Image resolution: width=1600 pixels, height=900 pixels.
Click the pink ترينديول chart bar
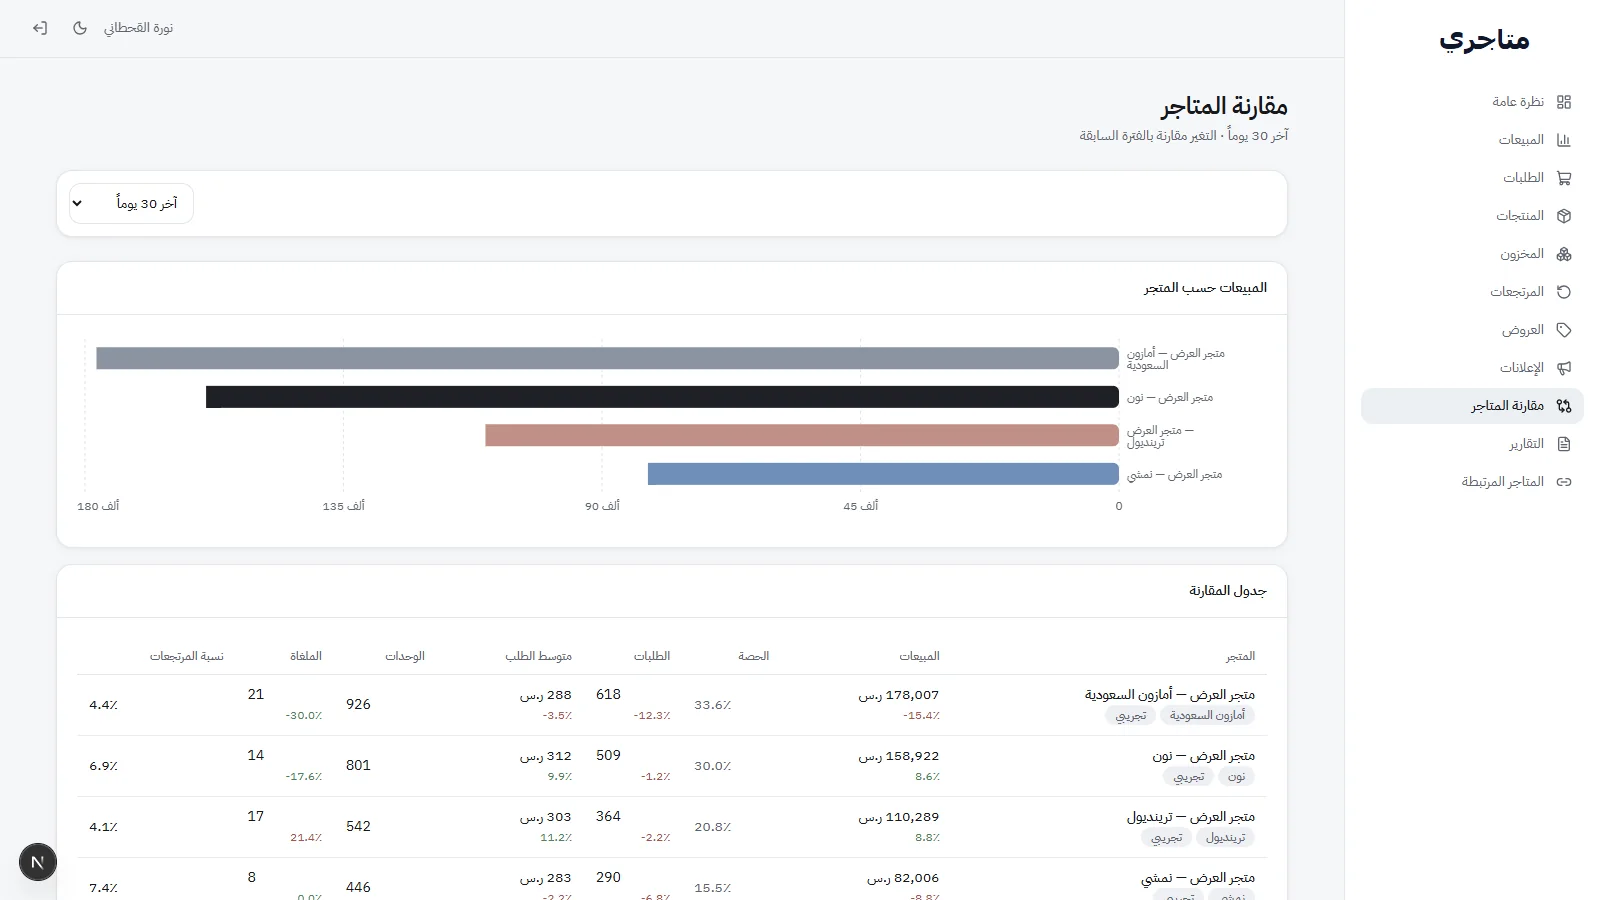coord(802,435)
